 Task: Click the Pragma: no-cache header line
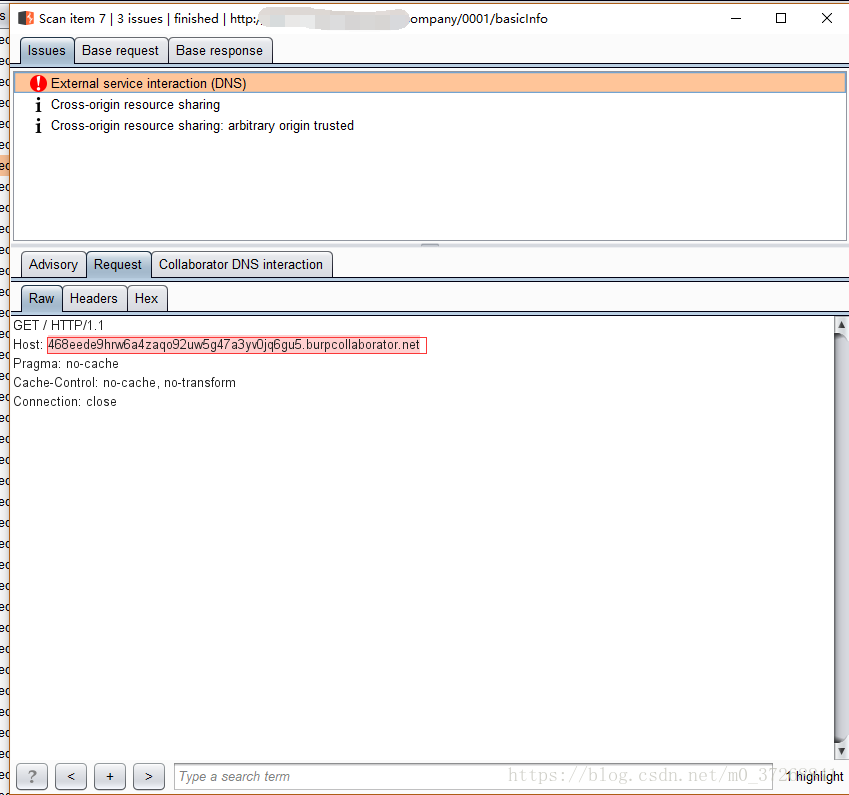66,363
